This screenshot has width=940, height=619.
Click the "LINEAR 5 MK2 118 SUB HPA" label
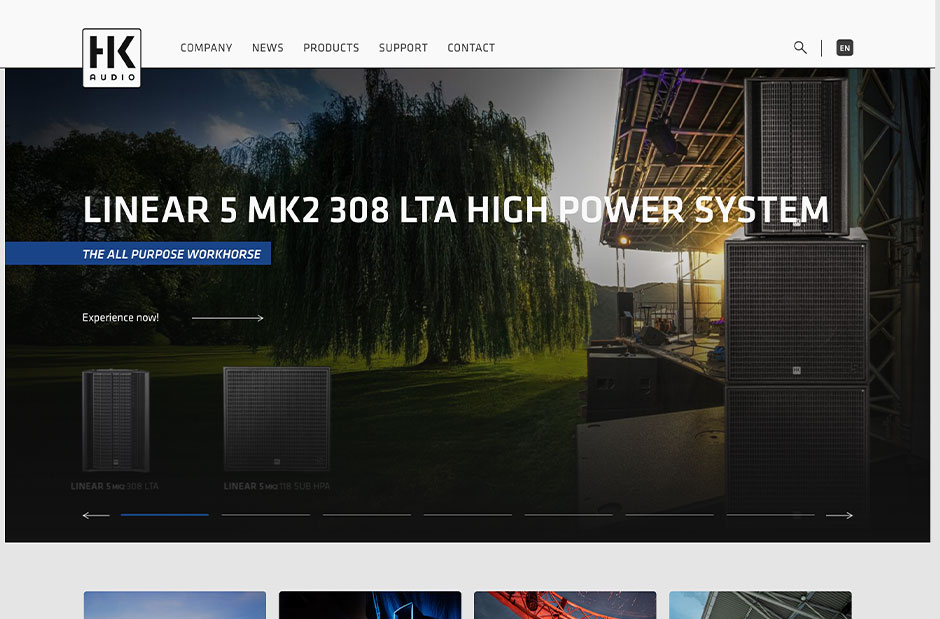click(x=277, y=486)
